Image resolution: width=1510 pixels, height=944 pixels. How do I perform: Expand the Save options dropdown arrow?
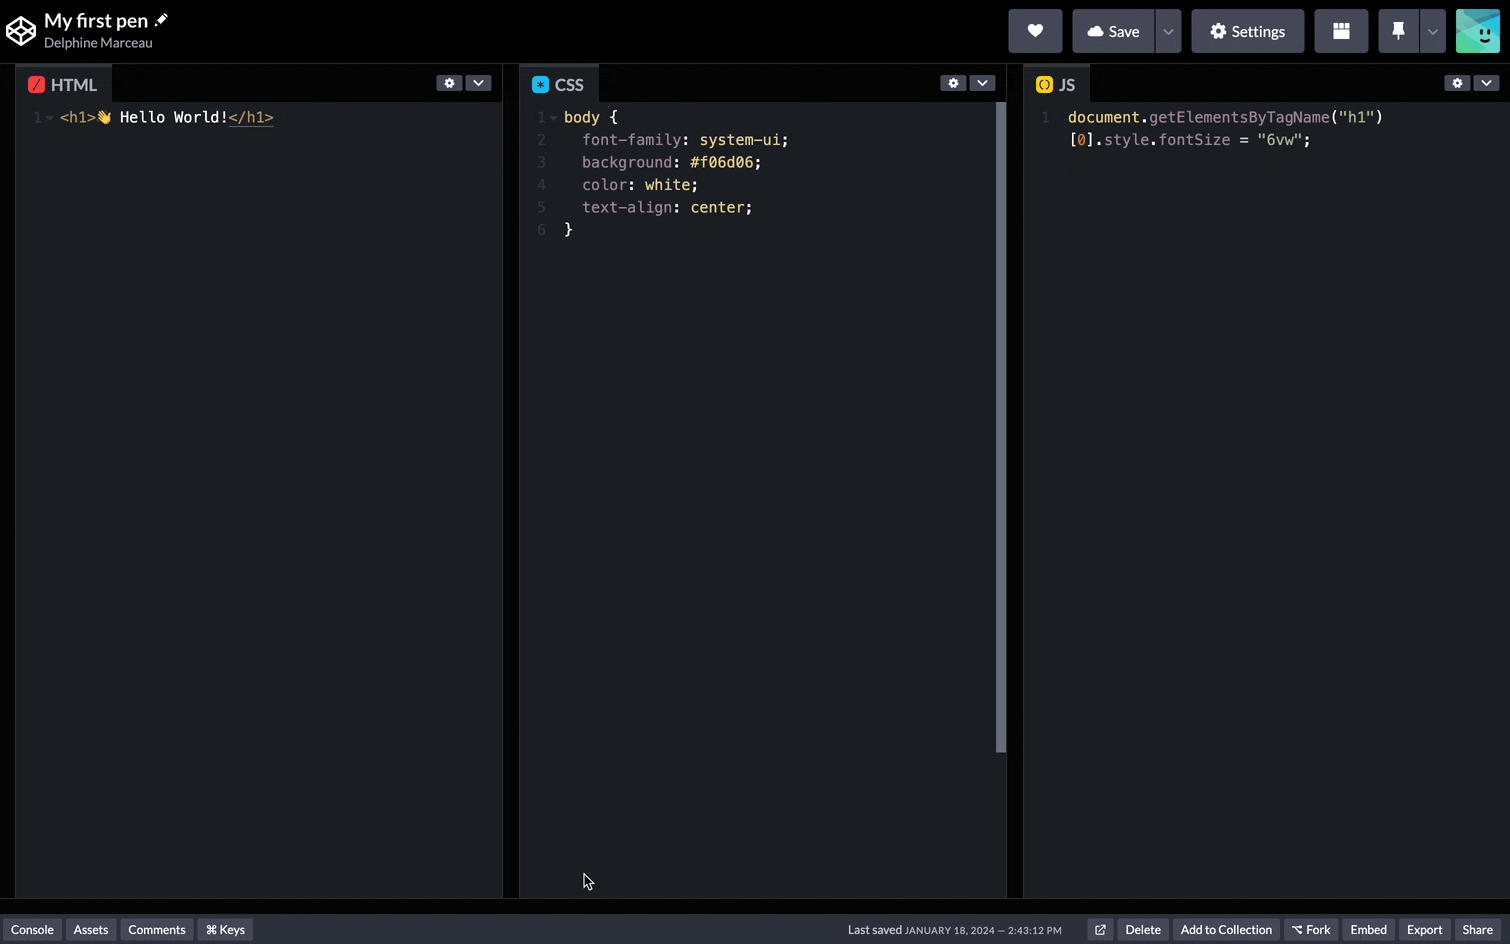pyautogui.click(x=1168, y=31)
